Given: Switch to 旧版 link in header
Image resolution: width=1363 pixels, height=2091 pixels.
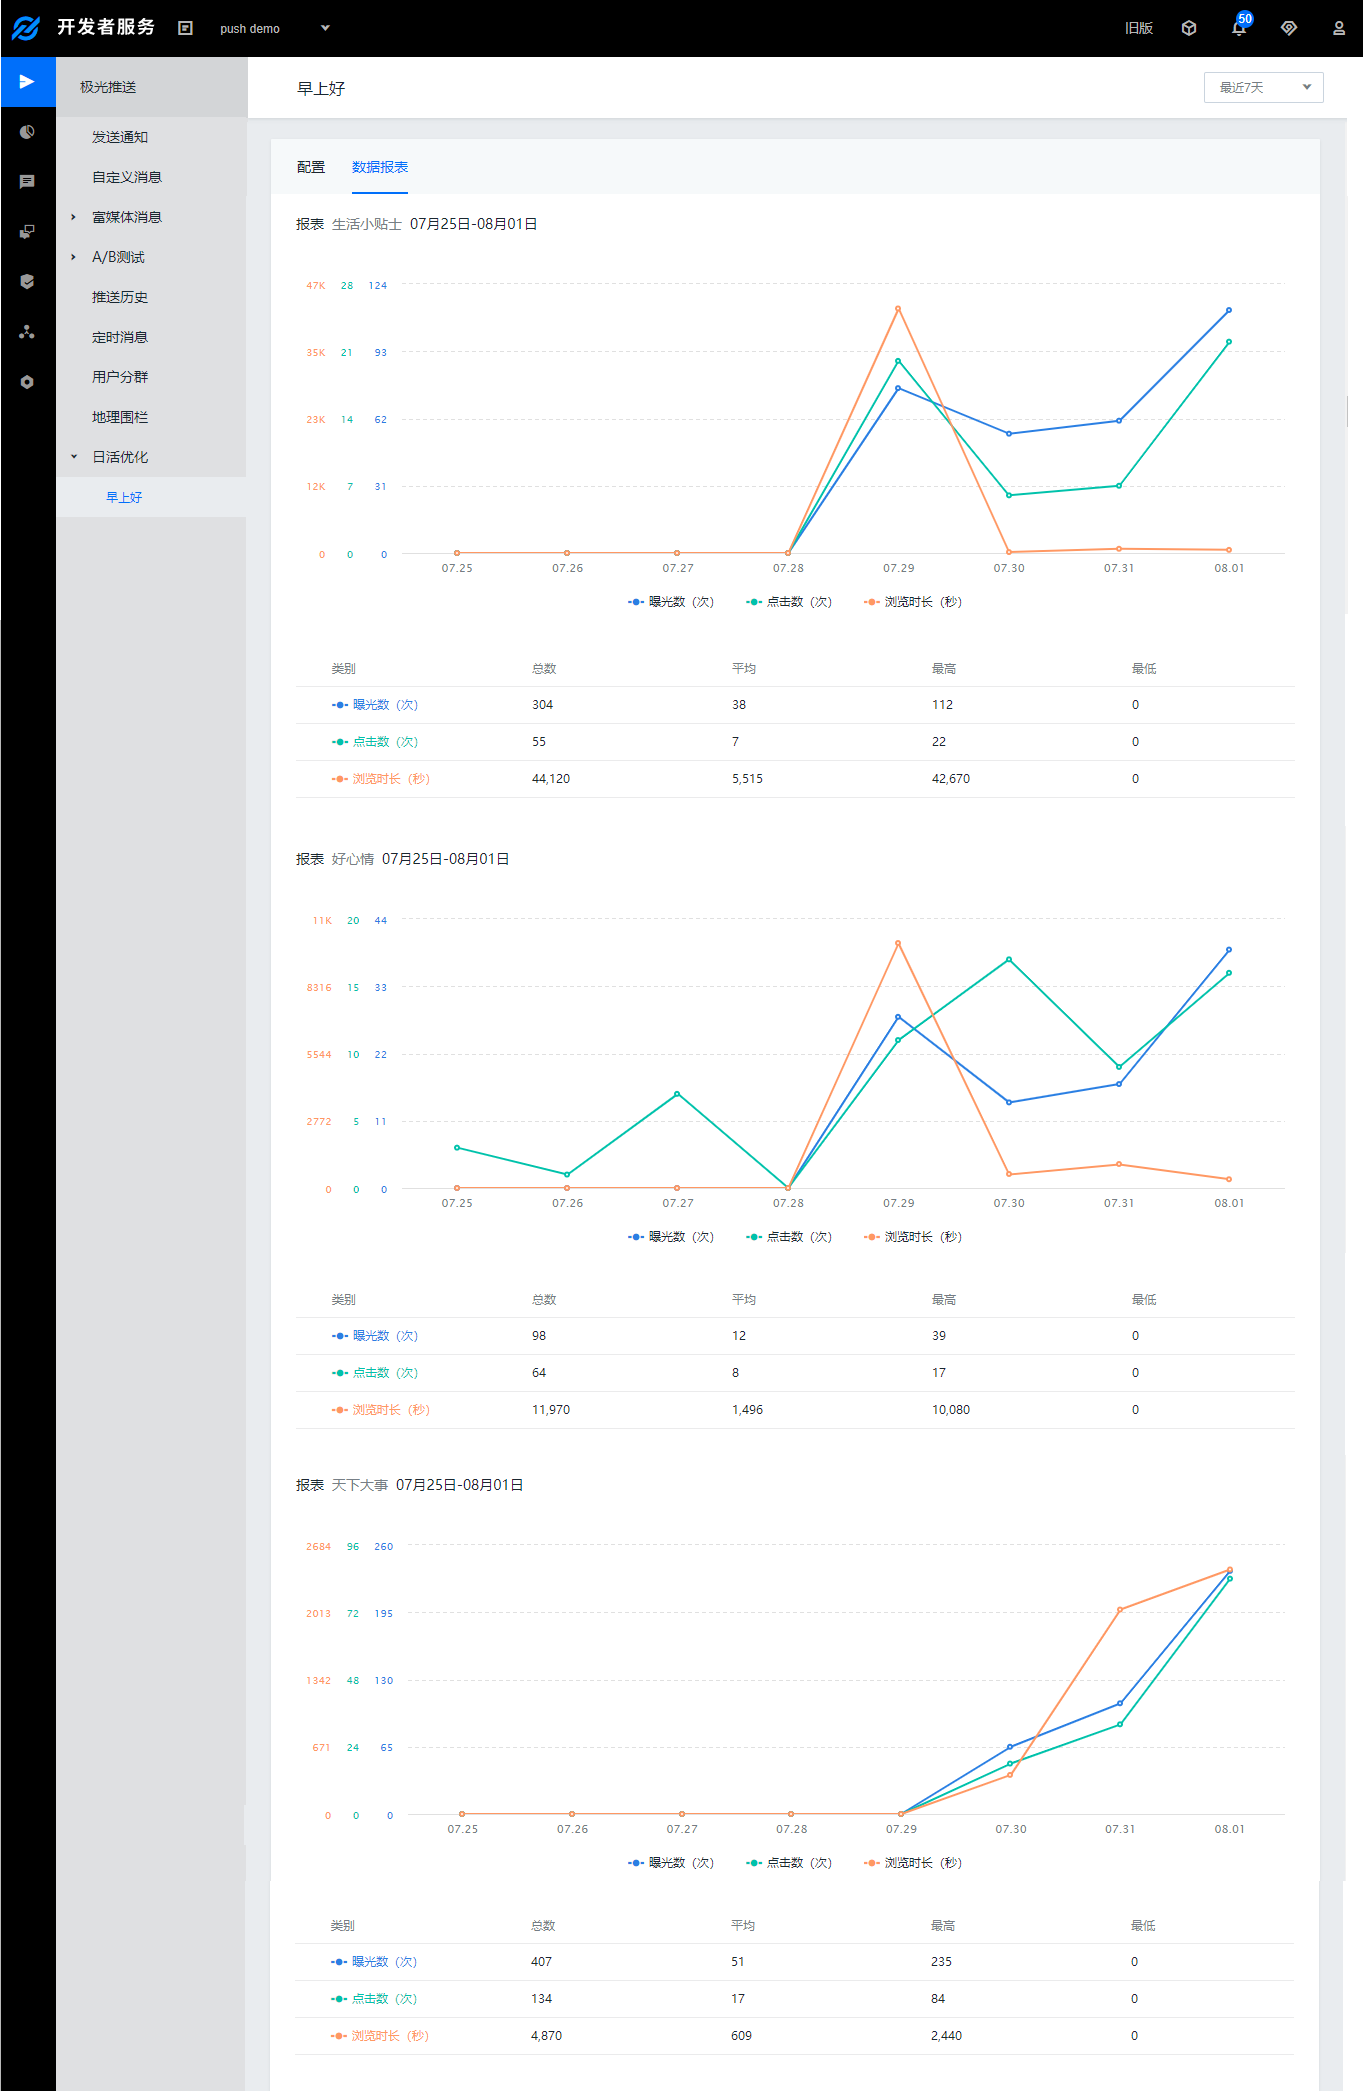Looking at the screenshot, I should tap(1139, 28).
